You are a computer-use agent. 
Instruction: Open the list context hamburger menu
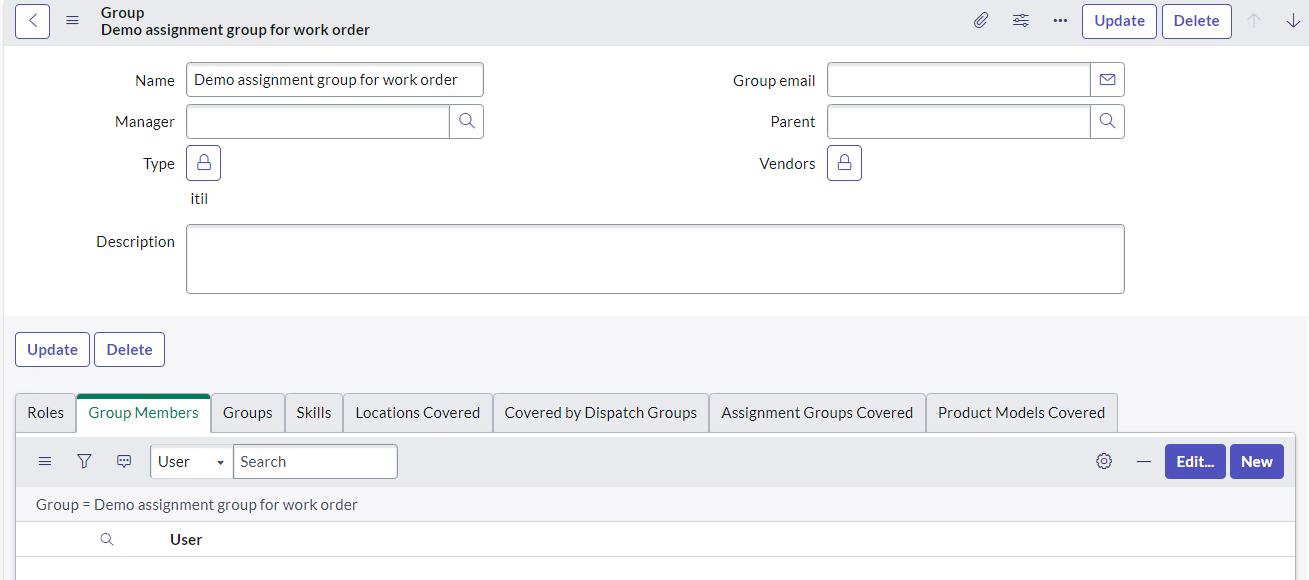[44, 461]
